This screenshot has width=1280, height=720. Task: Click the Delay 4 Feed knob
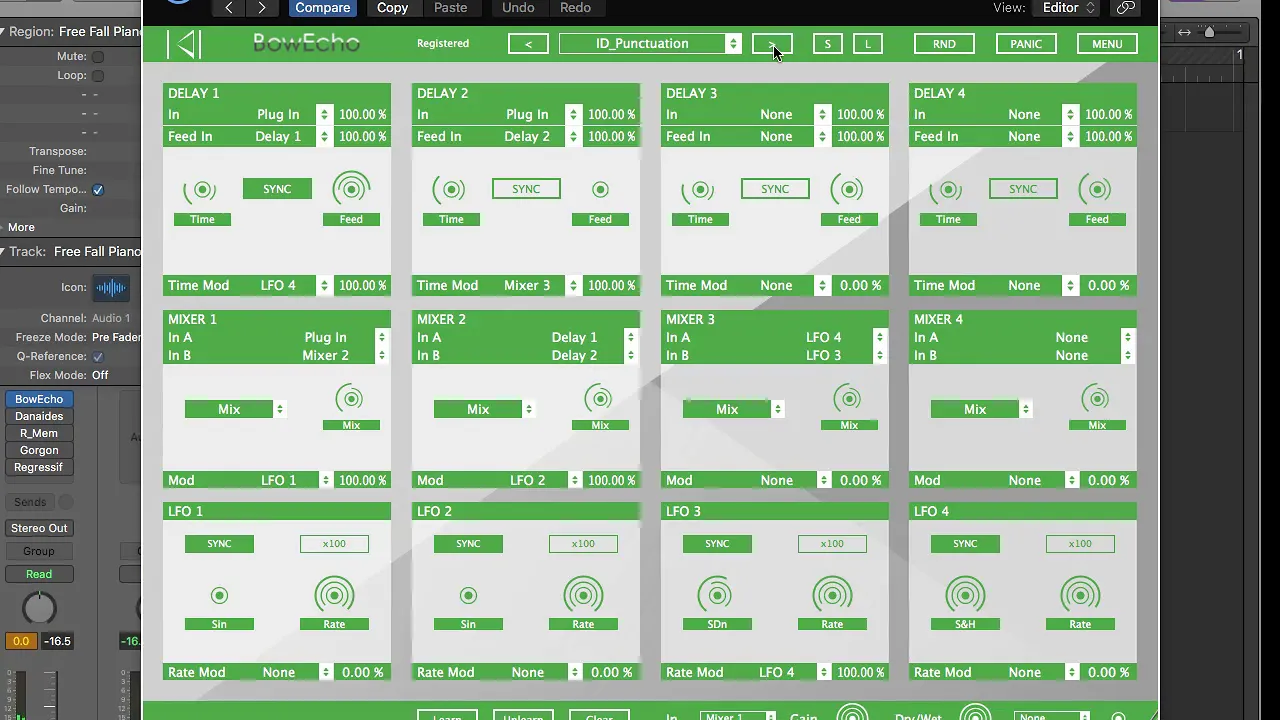click(x=1096, y=189)
